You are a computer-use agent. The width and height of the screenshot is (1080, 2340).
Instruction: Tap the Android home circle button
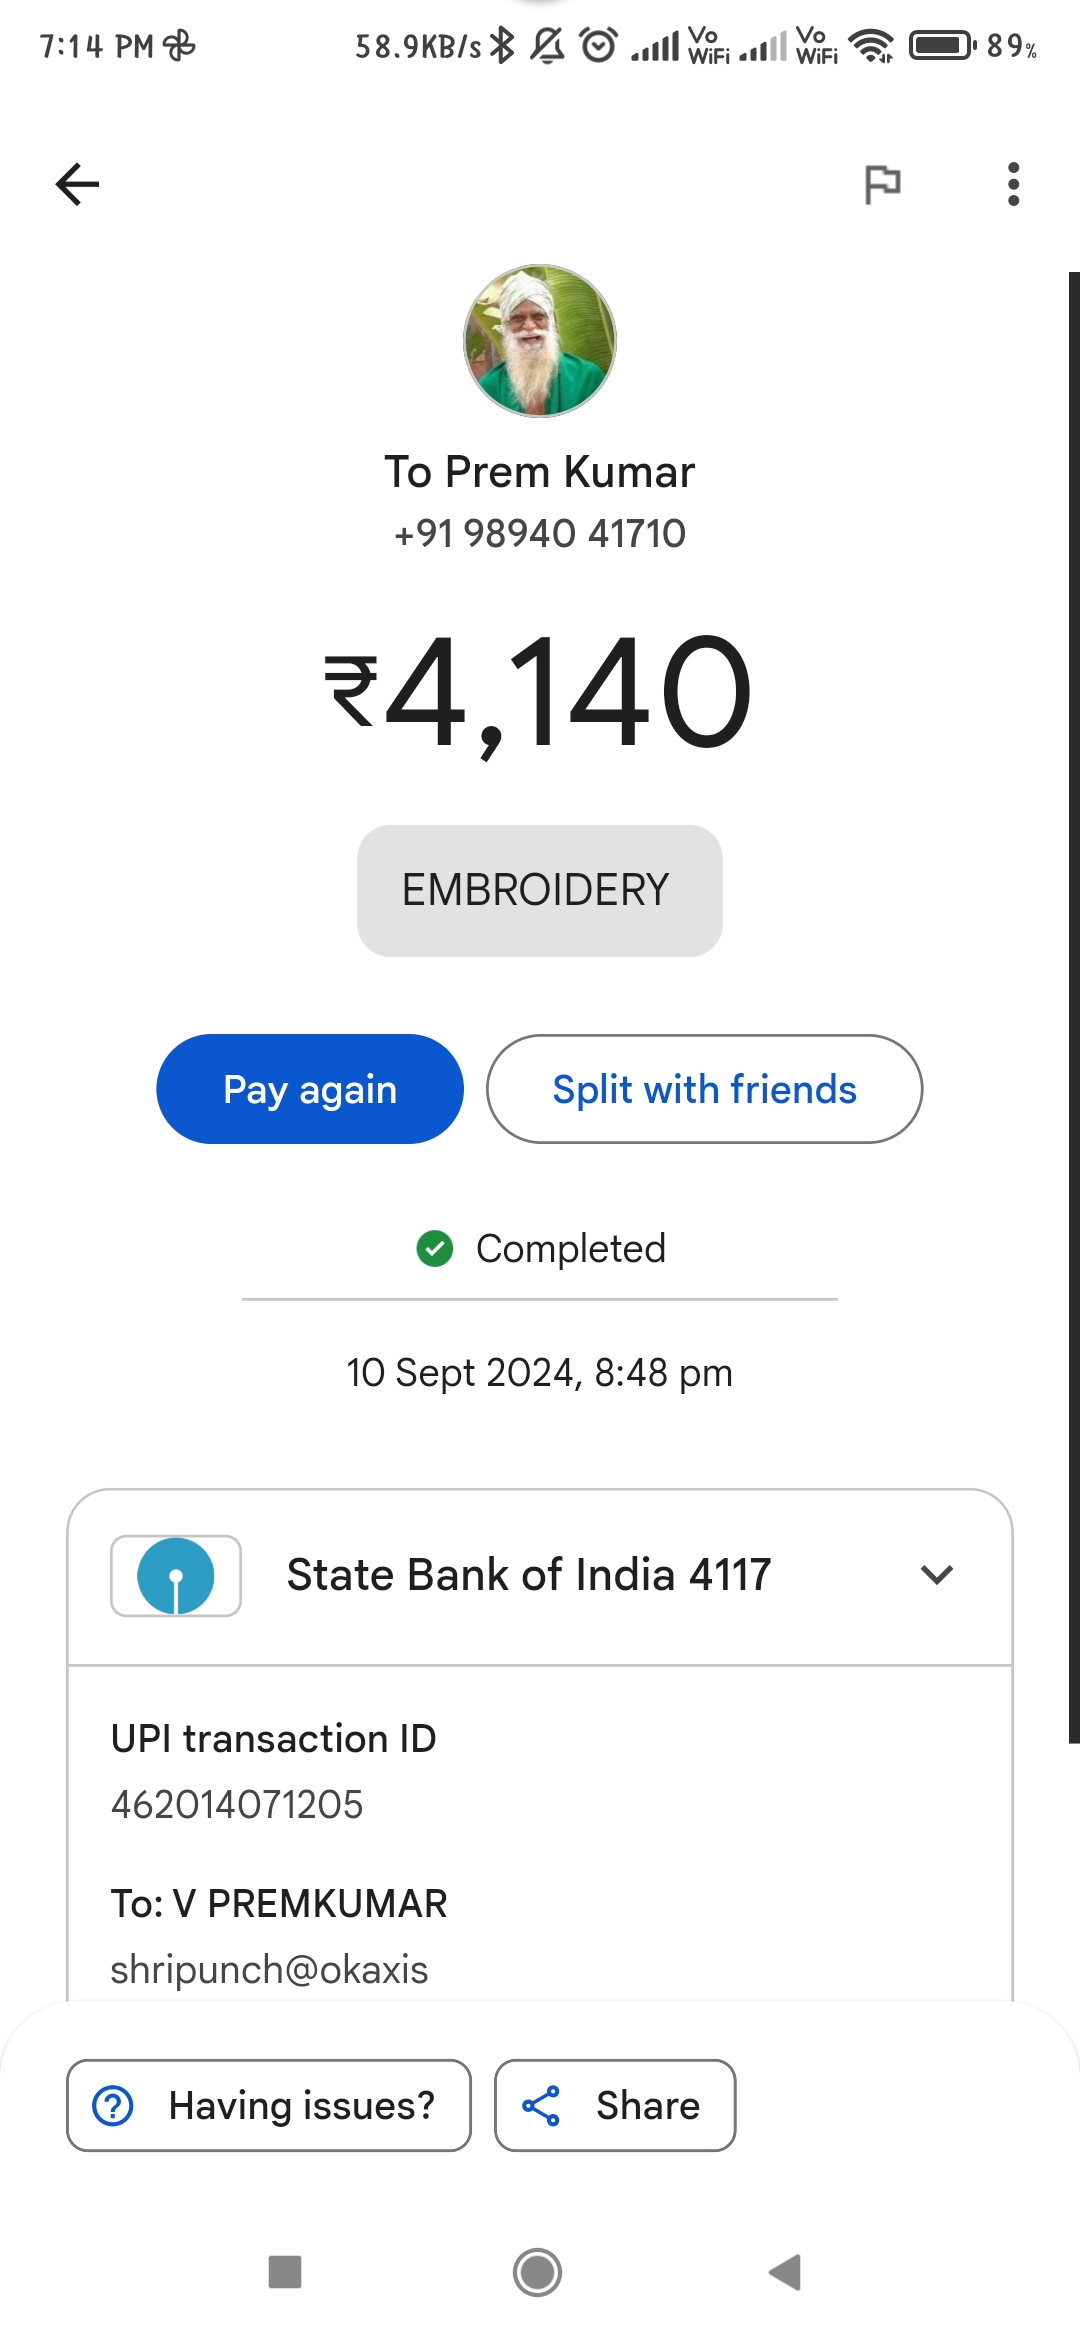tap(537, 2272)
